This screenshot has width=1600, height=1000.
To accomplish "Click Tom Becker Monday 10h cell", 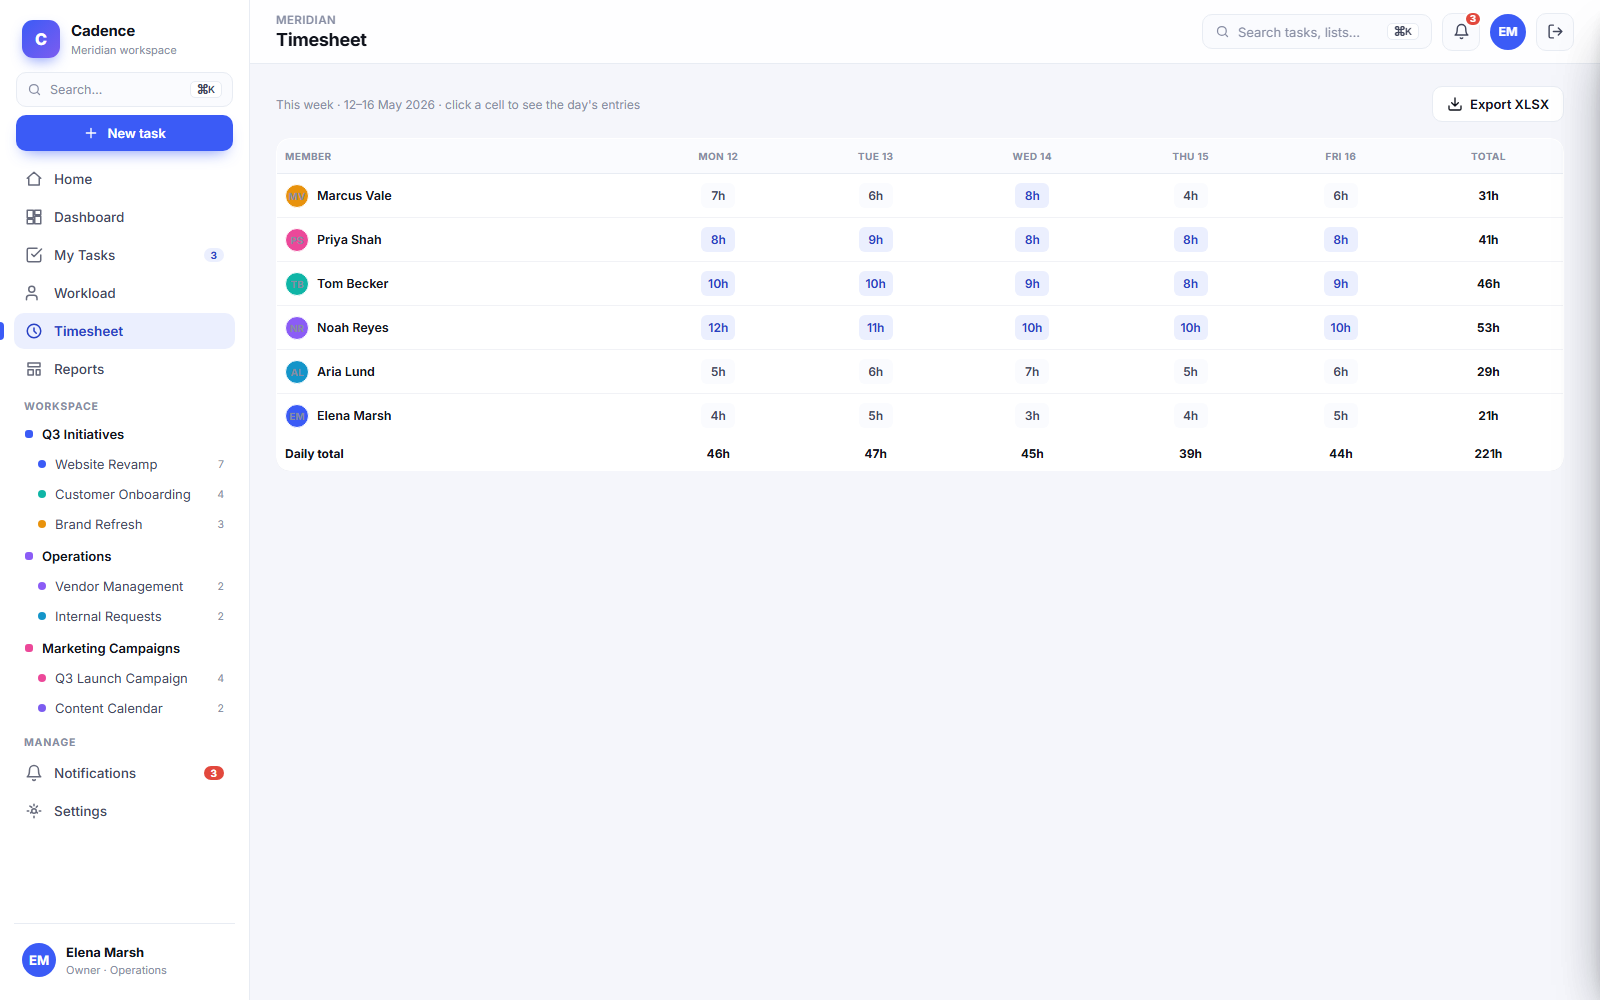I will click(718, 284).
